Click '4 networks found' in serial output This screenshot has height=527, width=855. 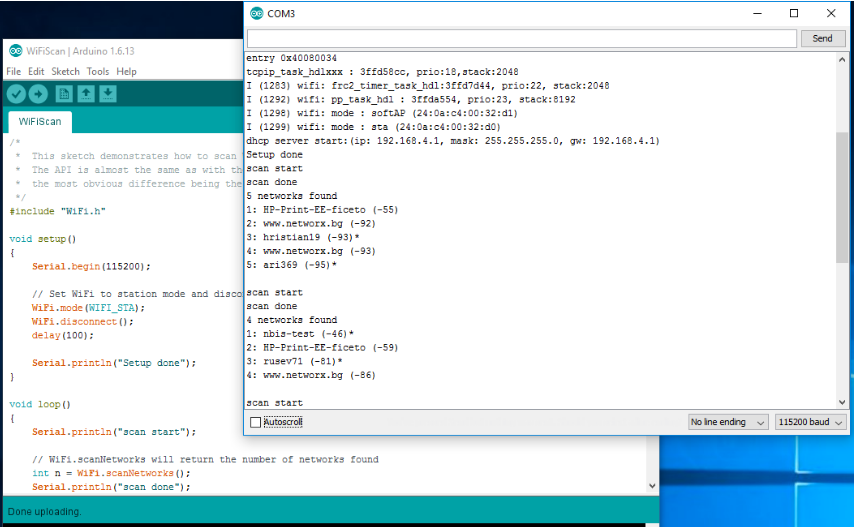click(292, 320)
